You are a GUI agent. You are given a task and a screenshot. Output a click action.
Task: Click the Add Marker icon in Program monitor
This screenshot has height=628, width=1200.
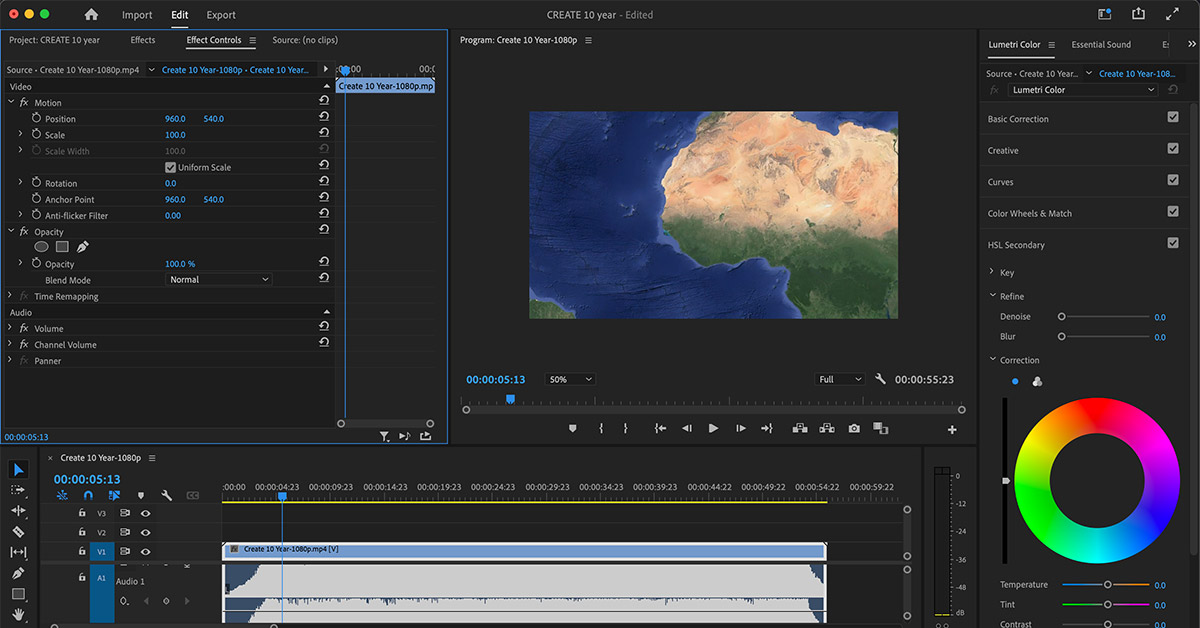(x=571, y=428)
